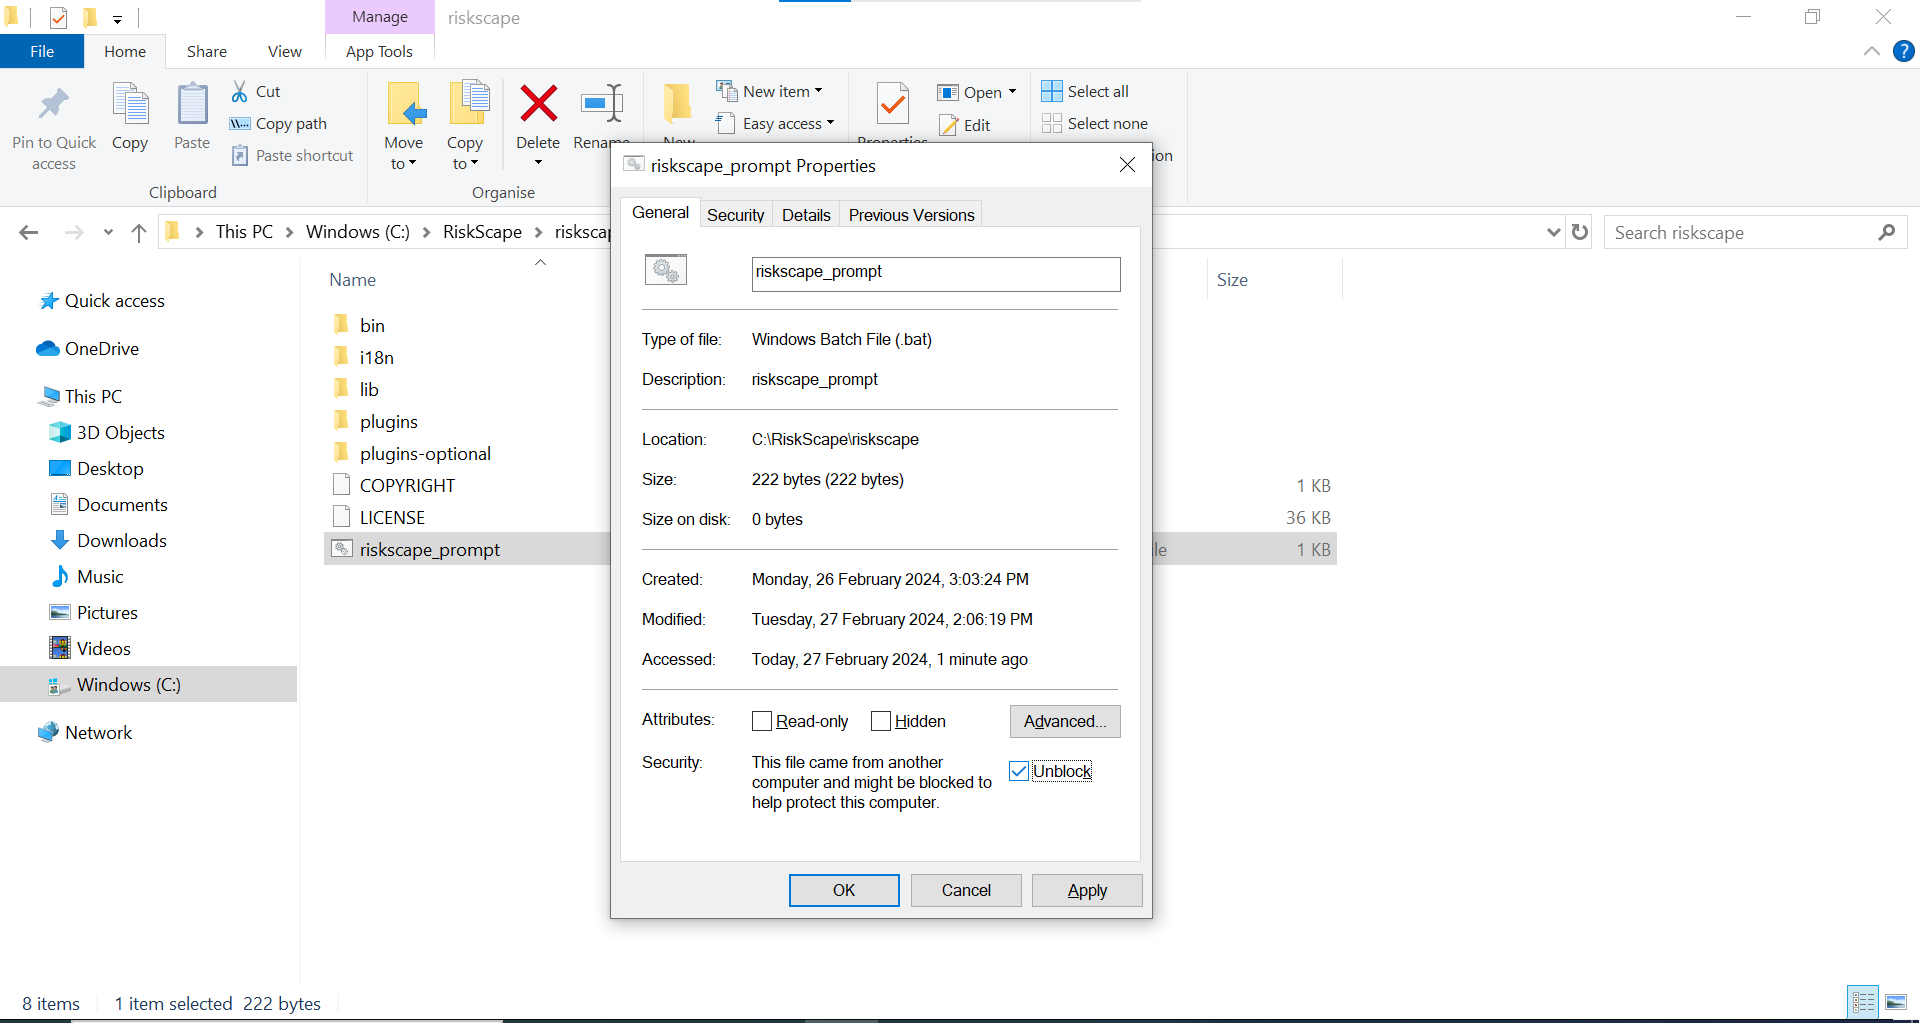Click the file name field riskscape_prompt
This screenshot has height=1023, width=1920.
936,274
